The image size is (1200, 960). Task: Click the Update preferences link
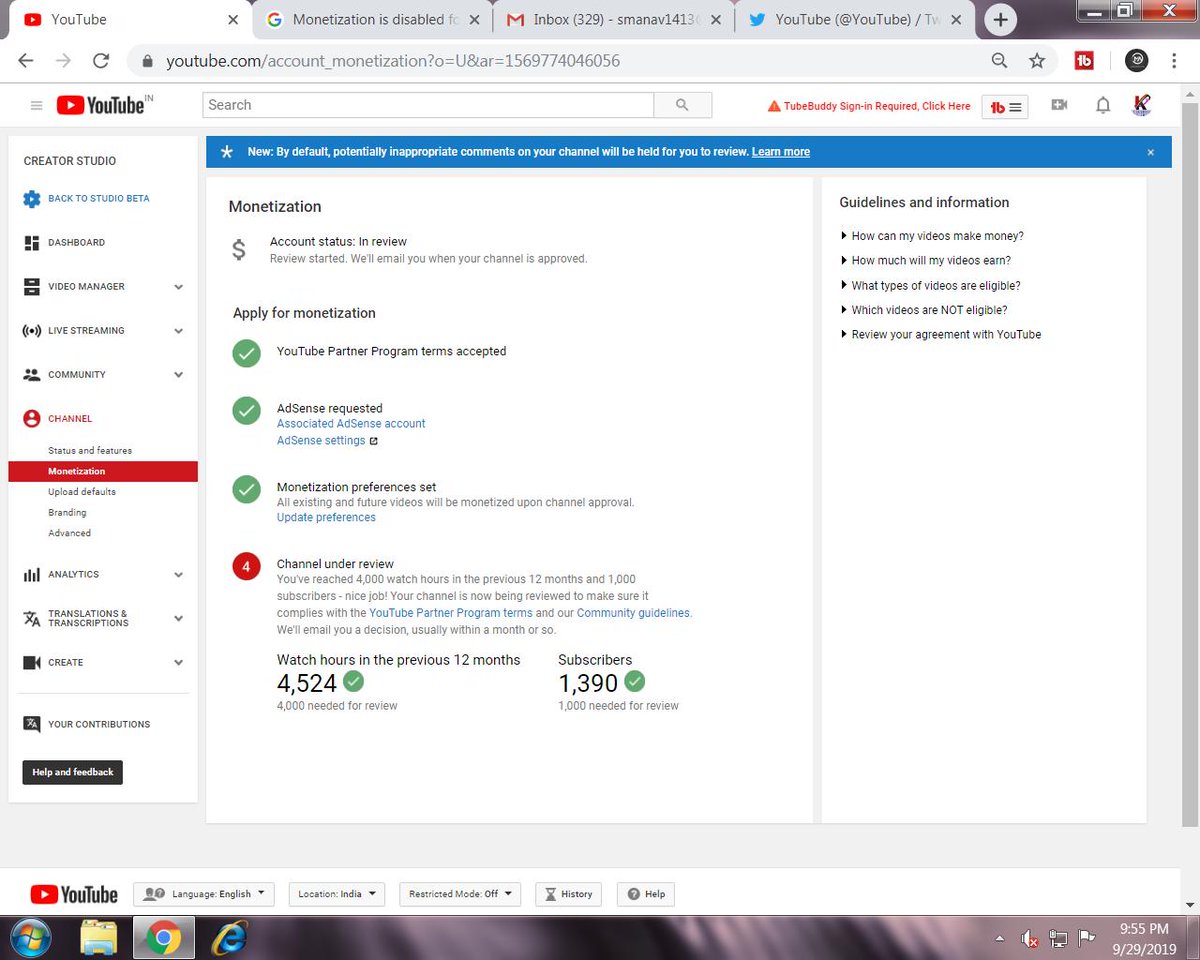[326, 517]
